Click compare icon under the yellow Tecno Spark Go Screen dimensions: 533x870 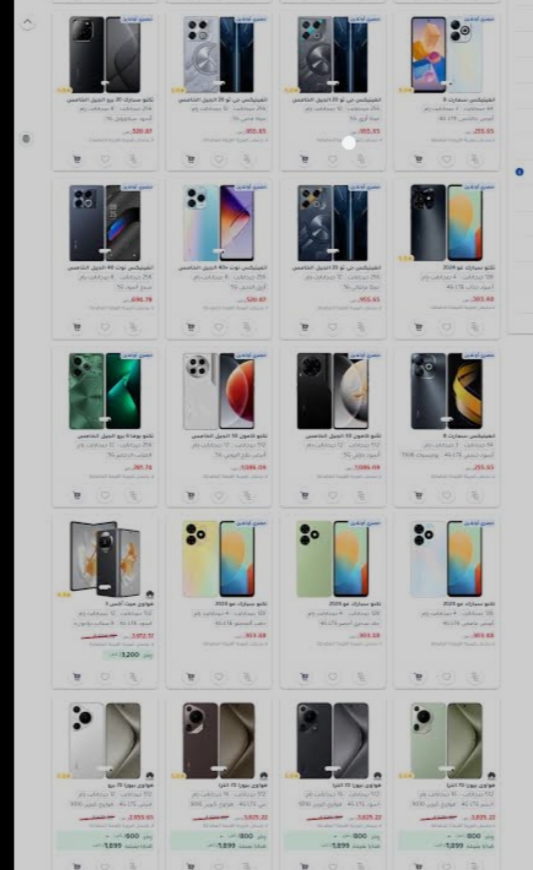click(247, 677)
